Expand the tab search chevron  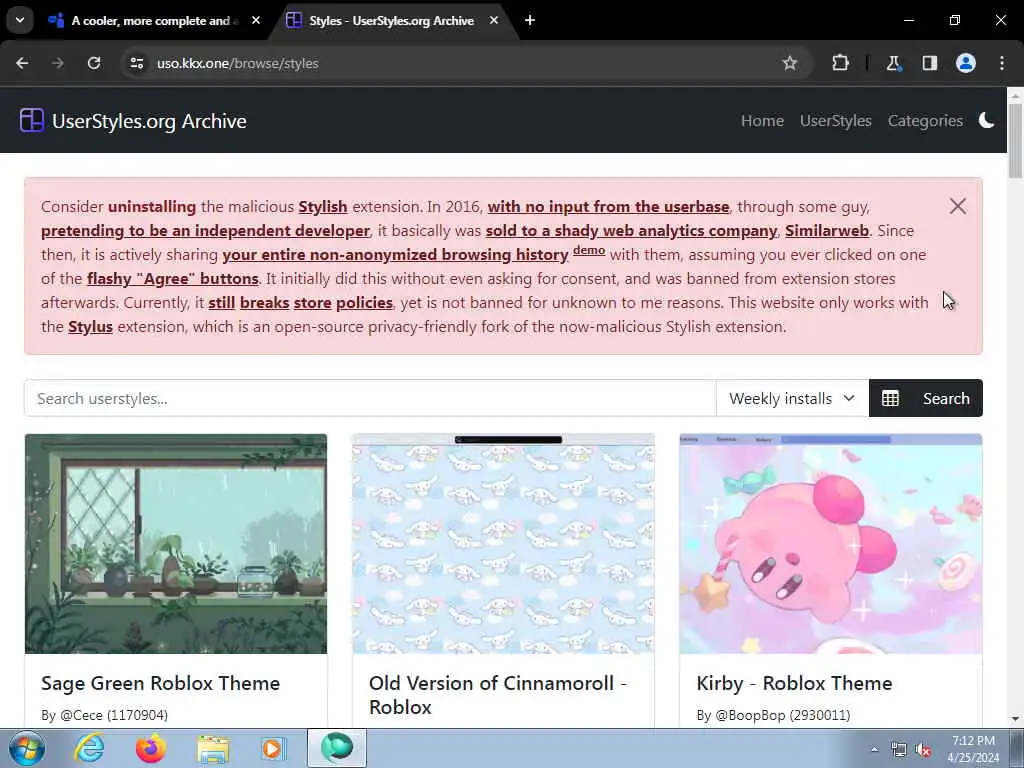point(20,20)
